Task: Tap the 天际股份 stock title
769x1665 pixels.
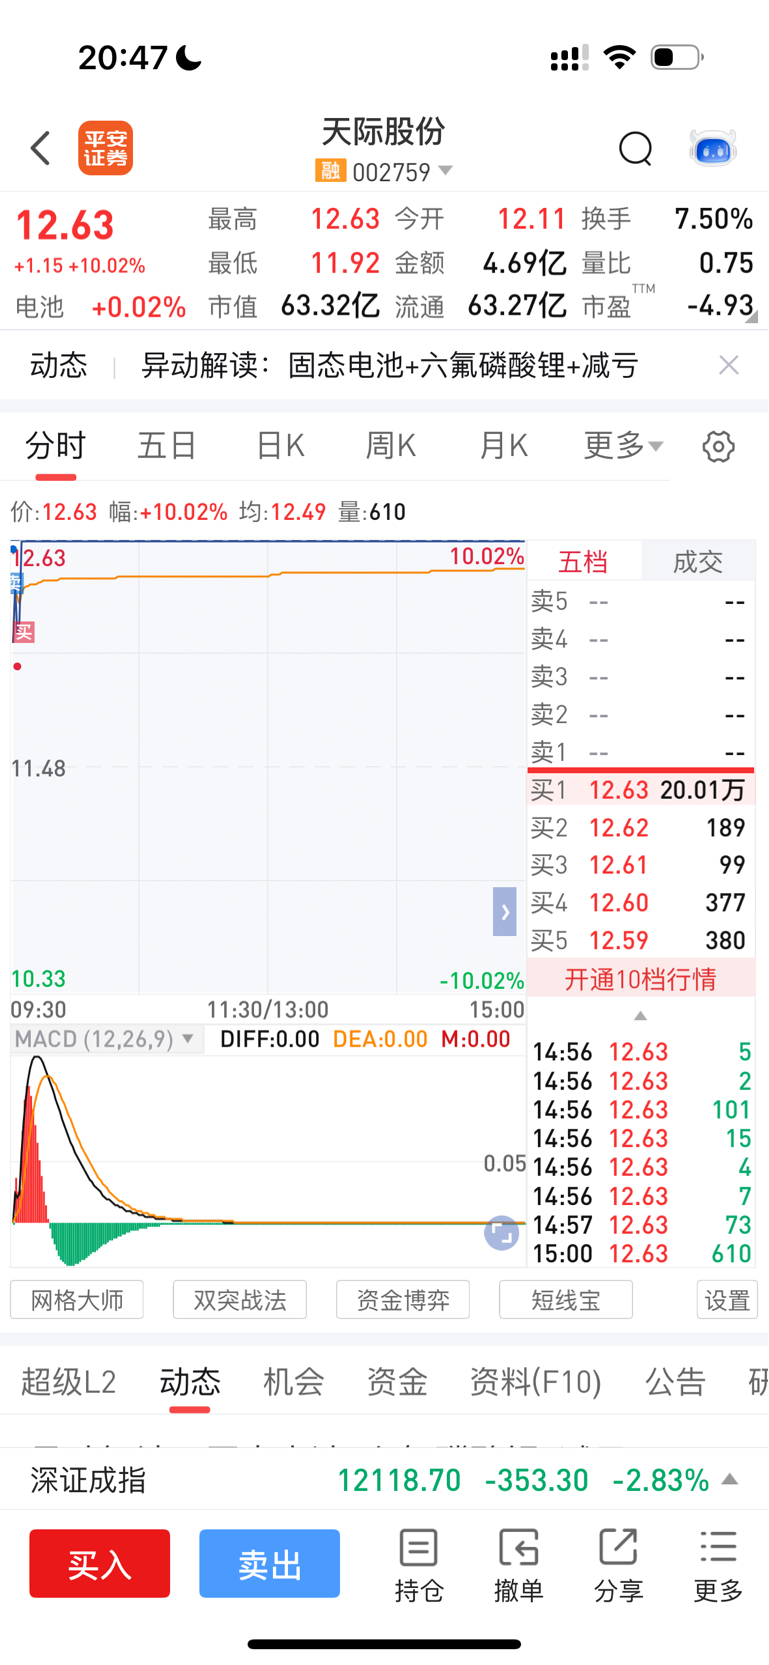Action: 383,131
